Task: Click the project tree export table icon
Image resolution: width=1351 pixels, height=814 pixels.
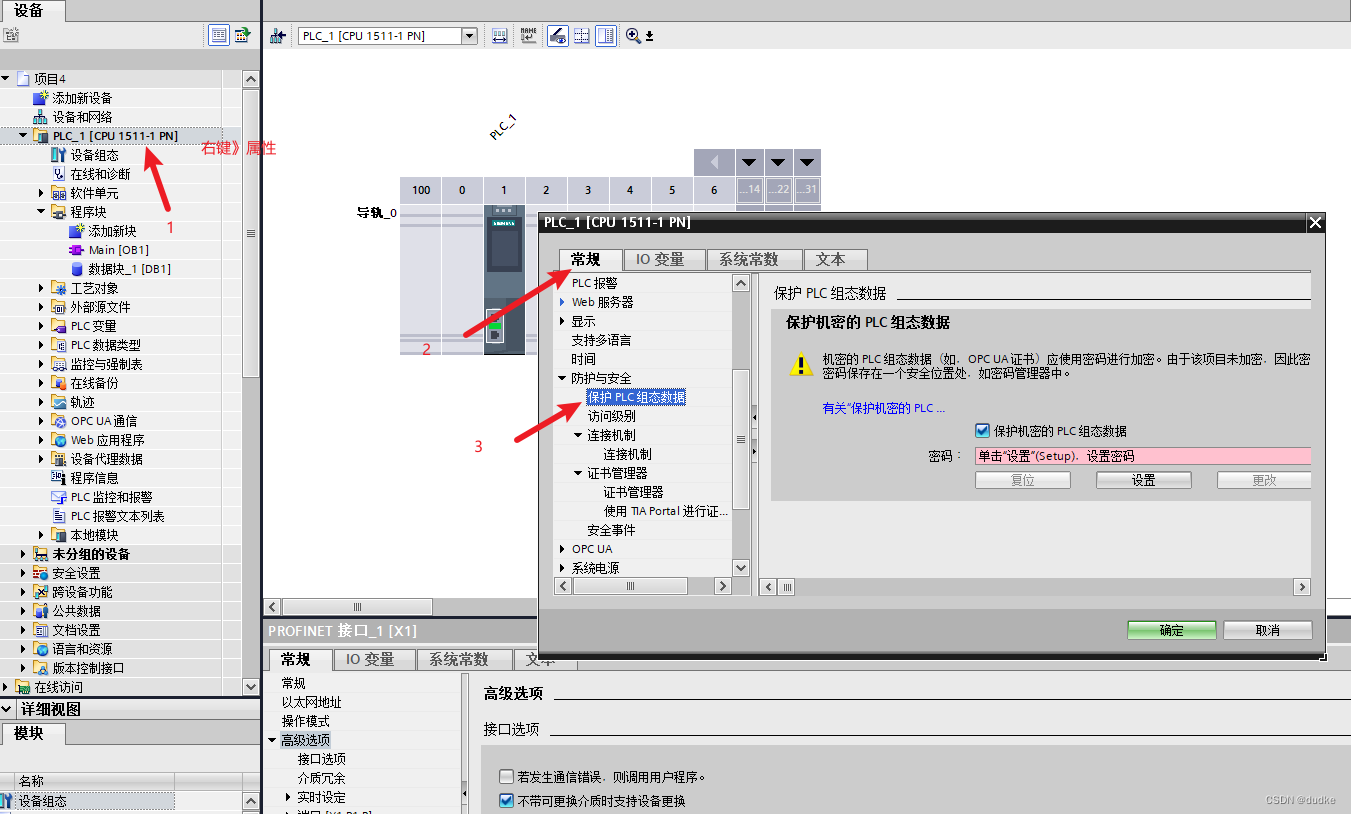Action: (242, 35)
